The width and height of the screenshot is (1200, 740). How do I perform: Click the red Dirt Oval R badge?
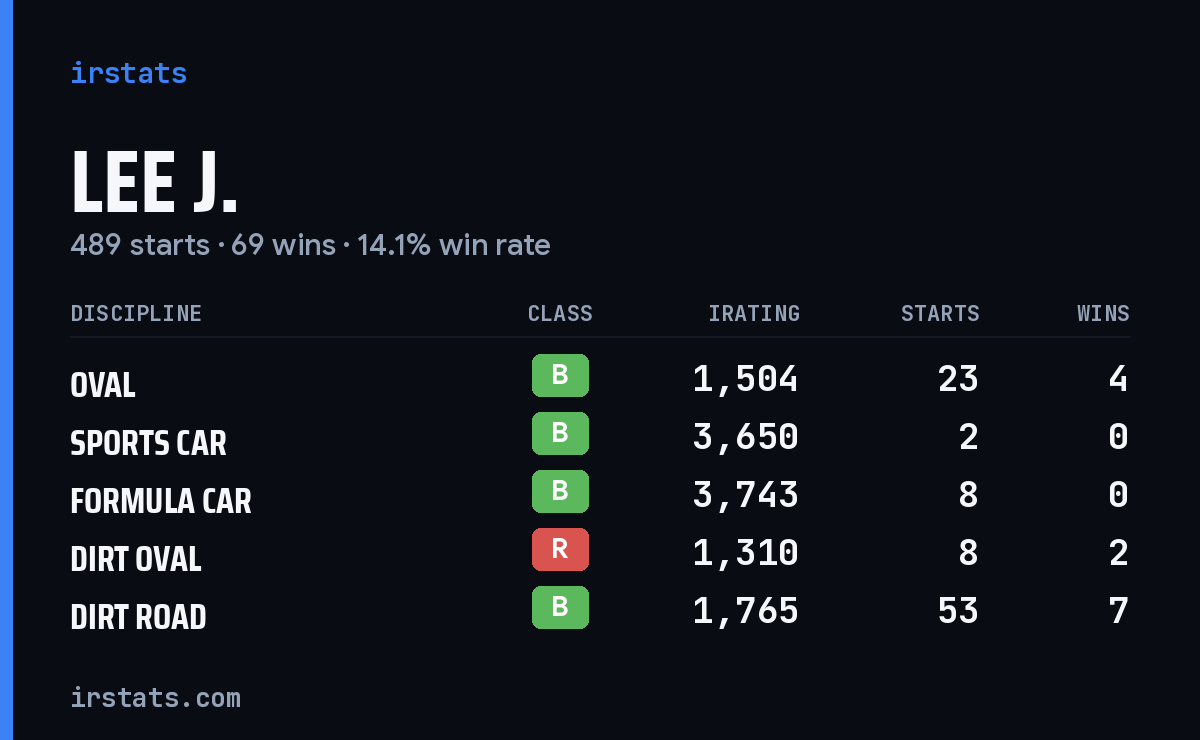560,550
